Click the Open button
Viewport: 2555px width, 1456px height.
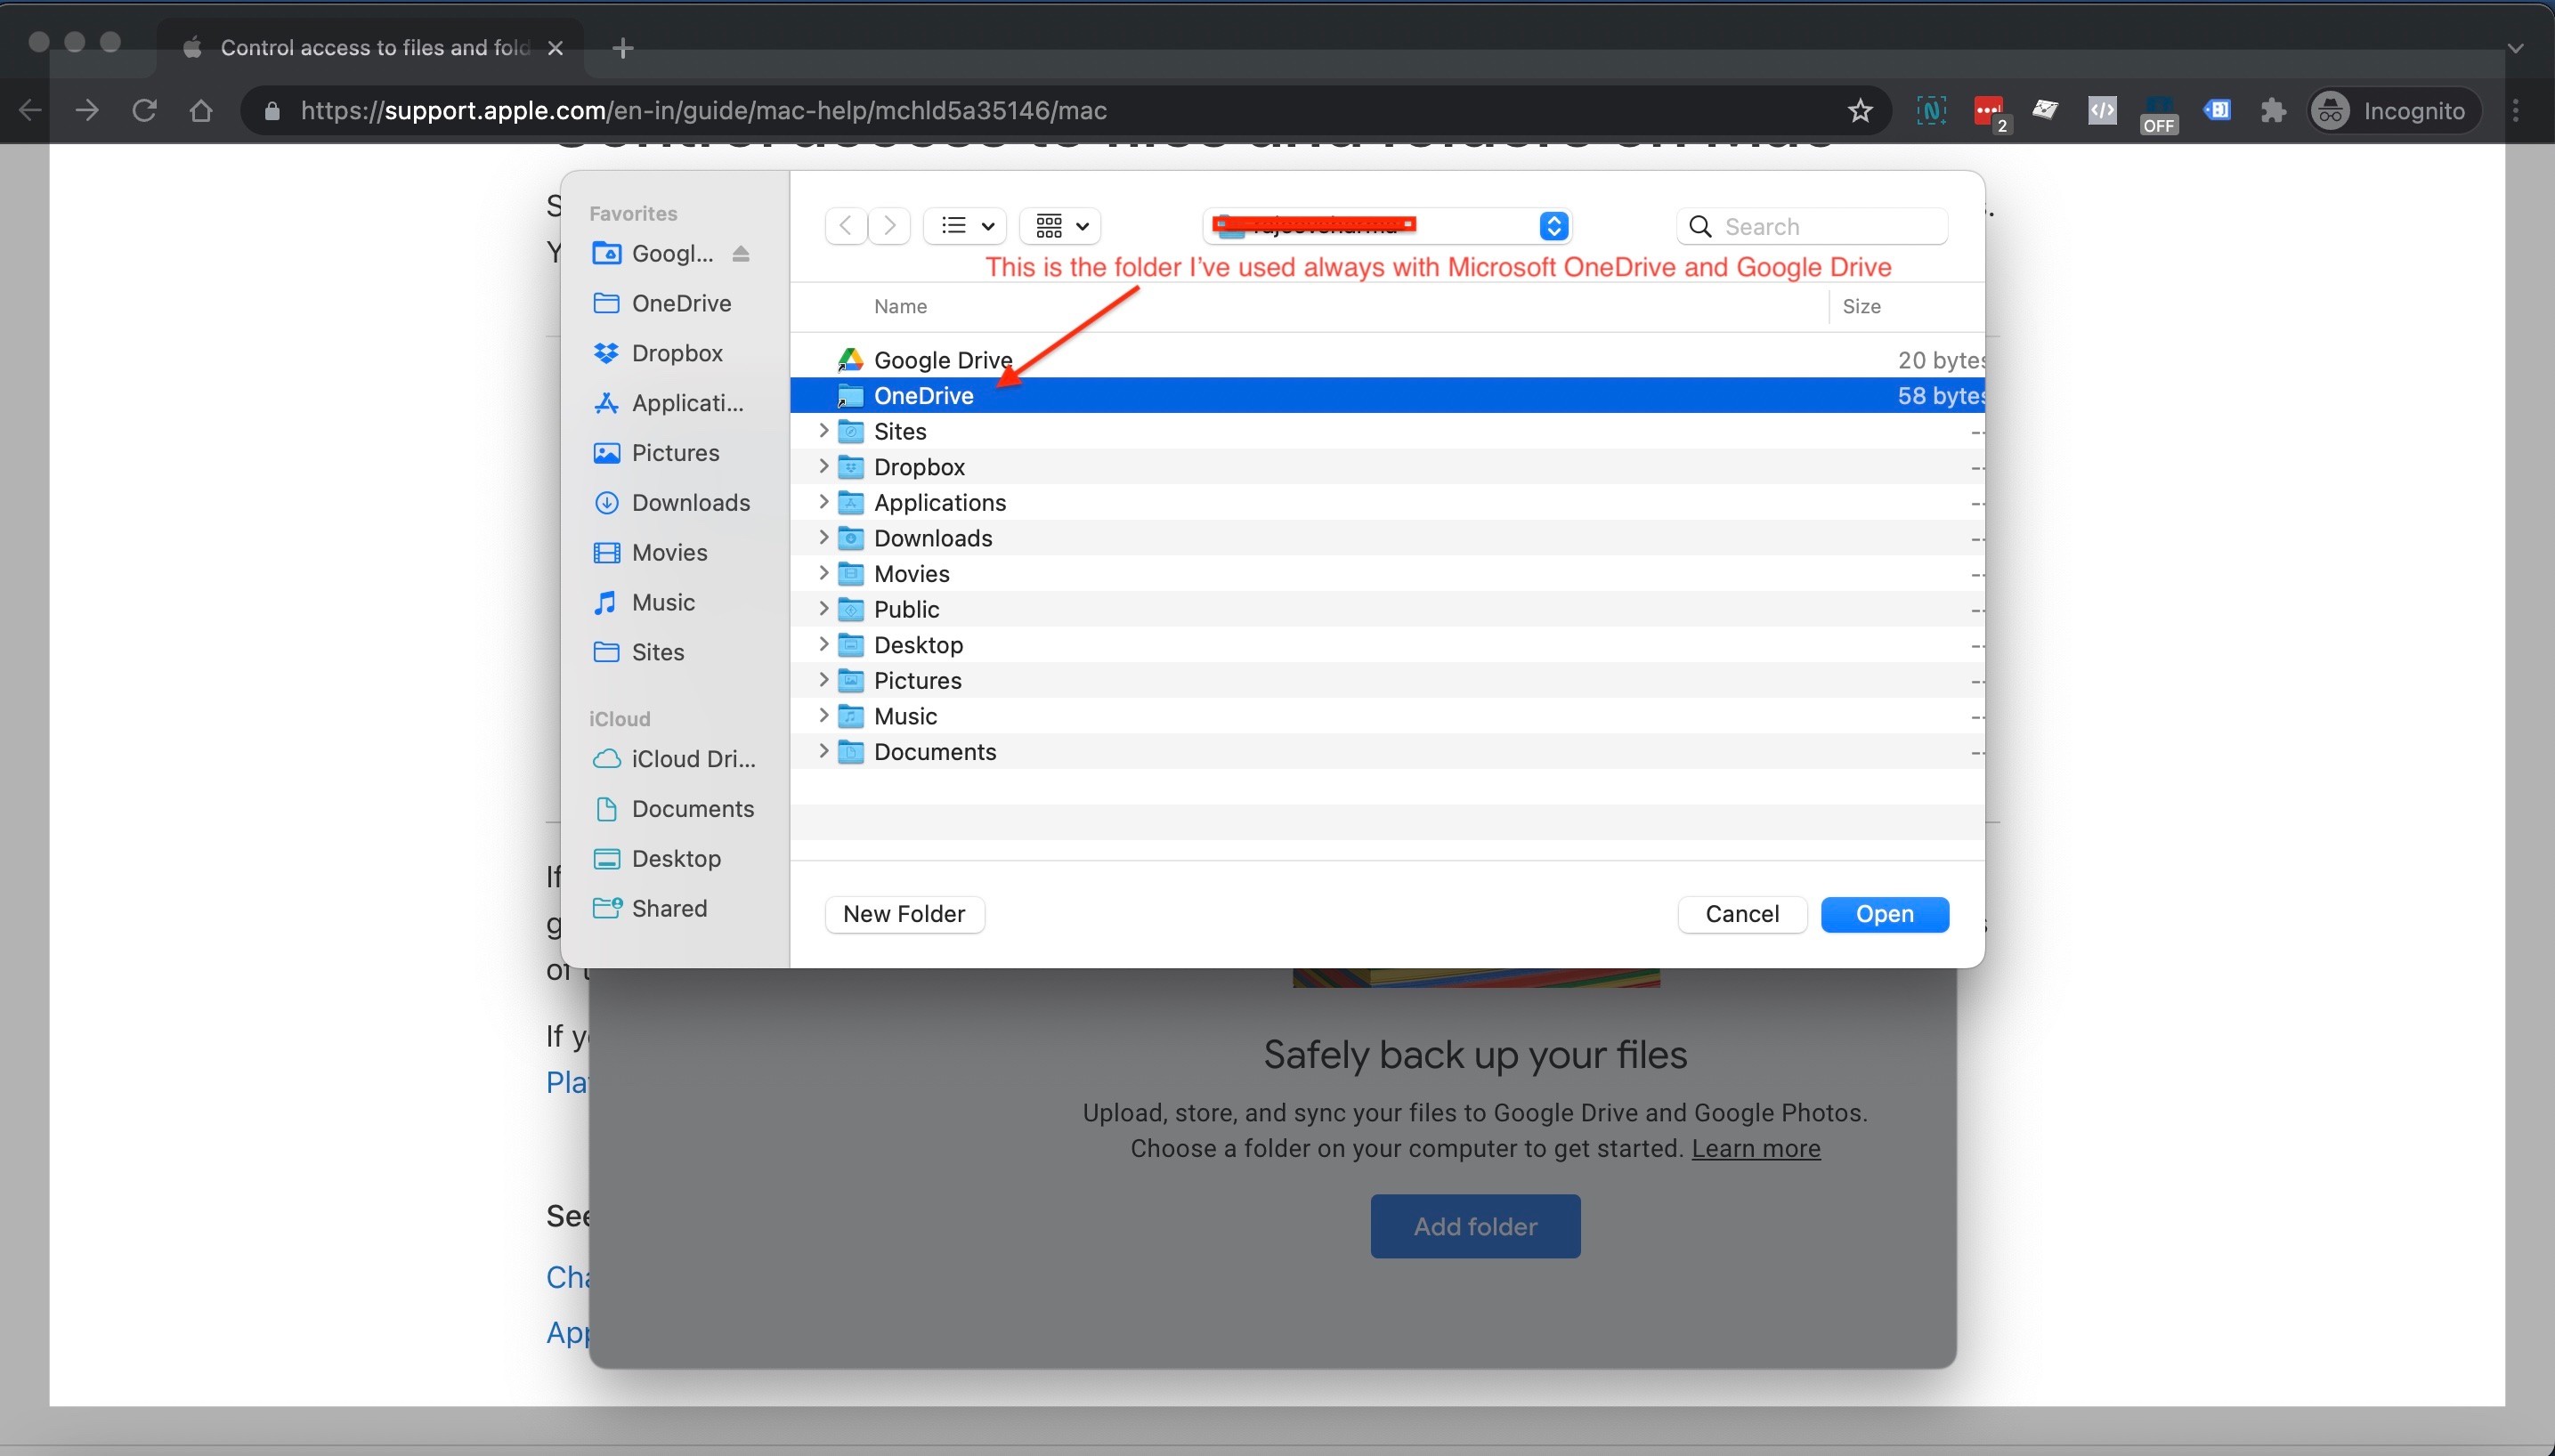1884,914
